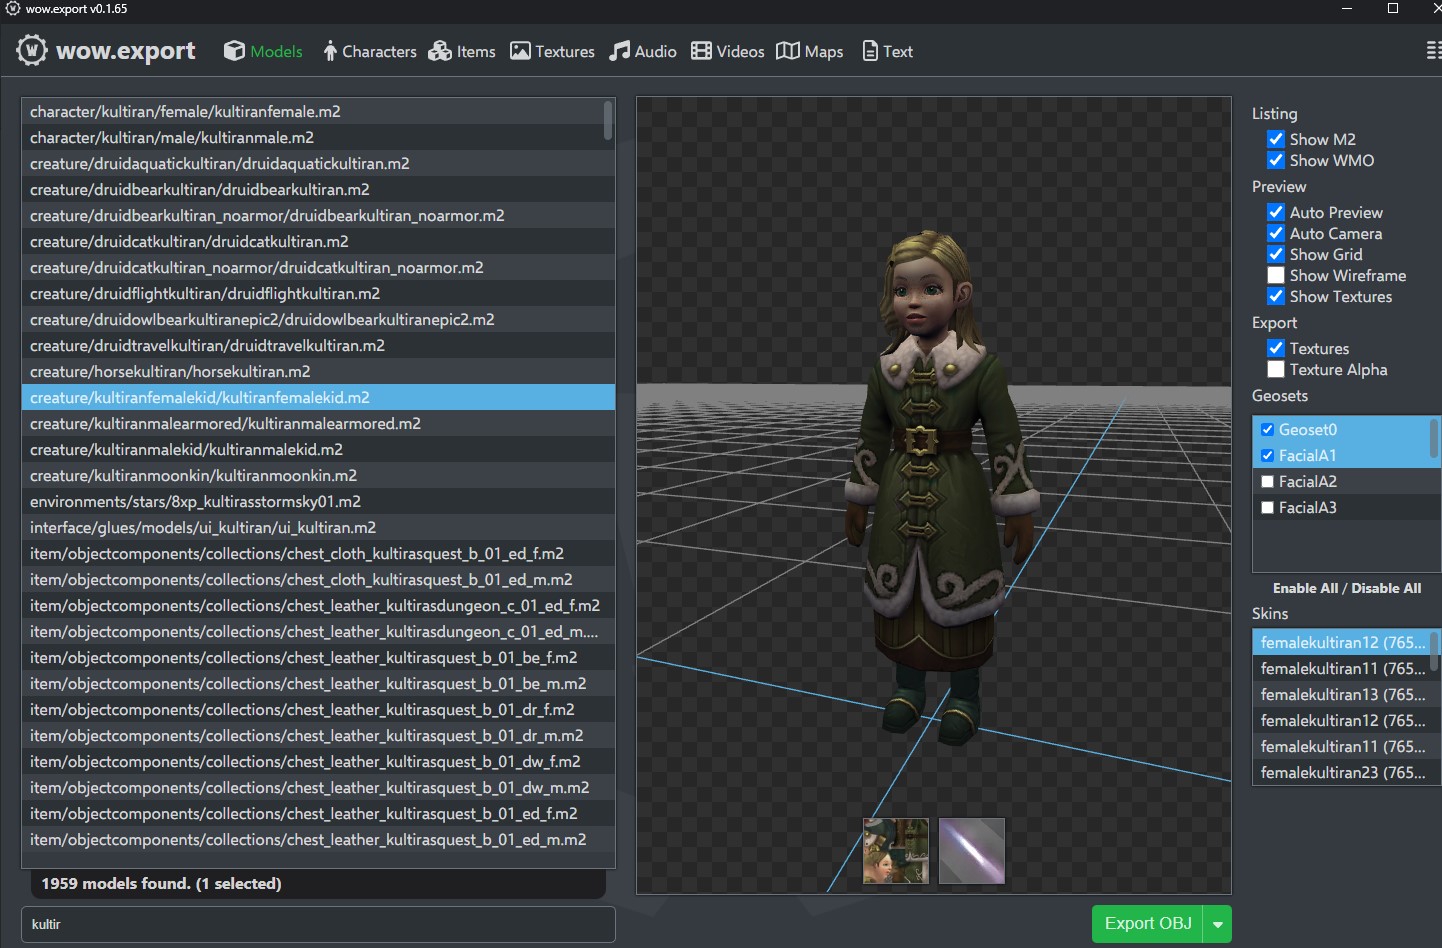The width and height of the screenshot is (1442, 948).
Task: Select the kultiranfemalekid.m2 model
Action: (318, 397)
